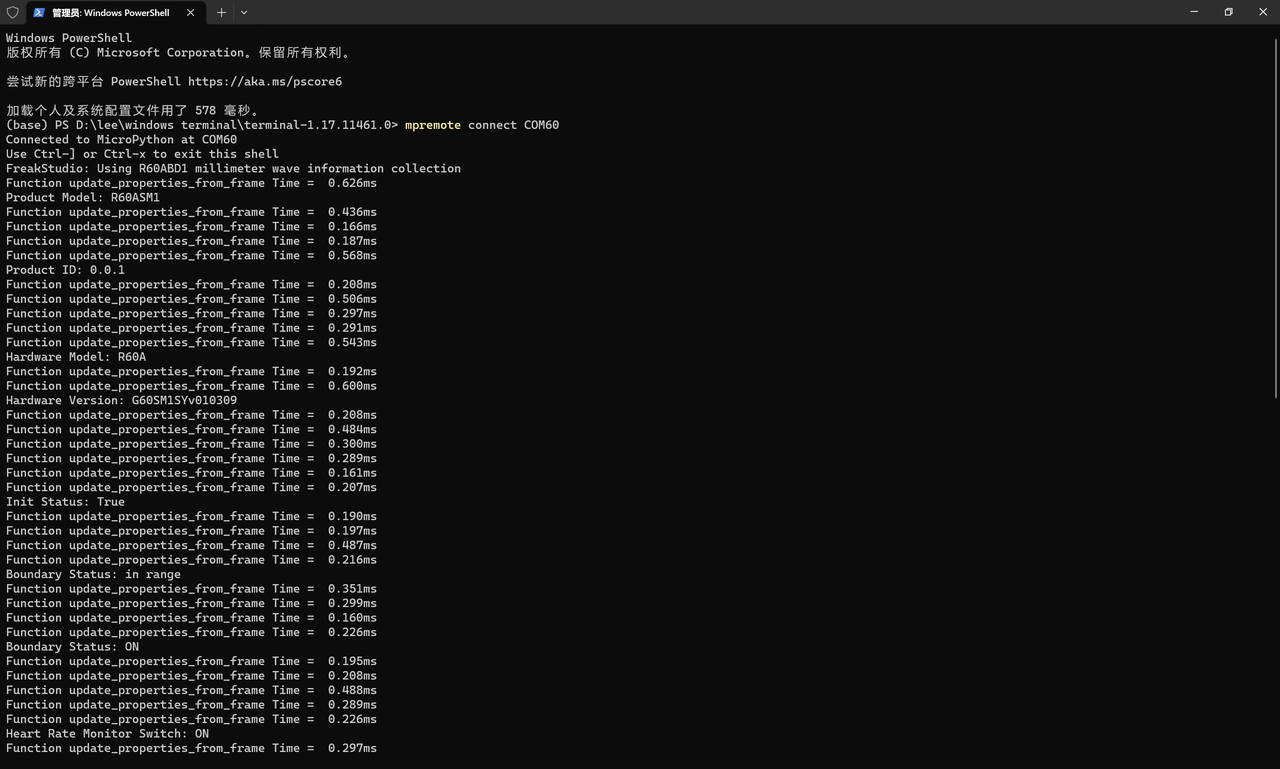Viewport: 1280px width, 769px height.
Task: Minimize the terminal window
Action: click(x=1194, y=12)
